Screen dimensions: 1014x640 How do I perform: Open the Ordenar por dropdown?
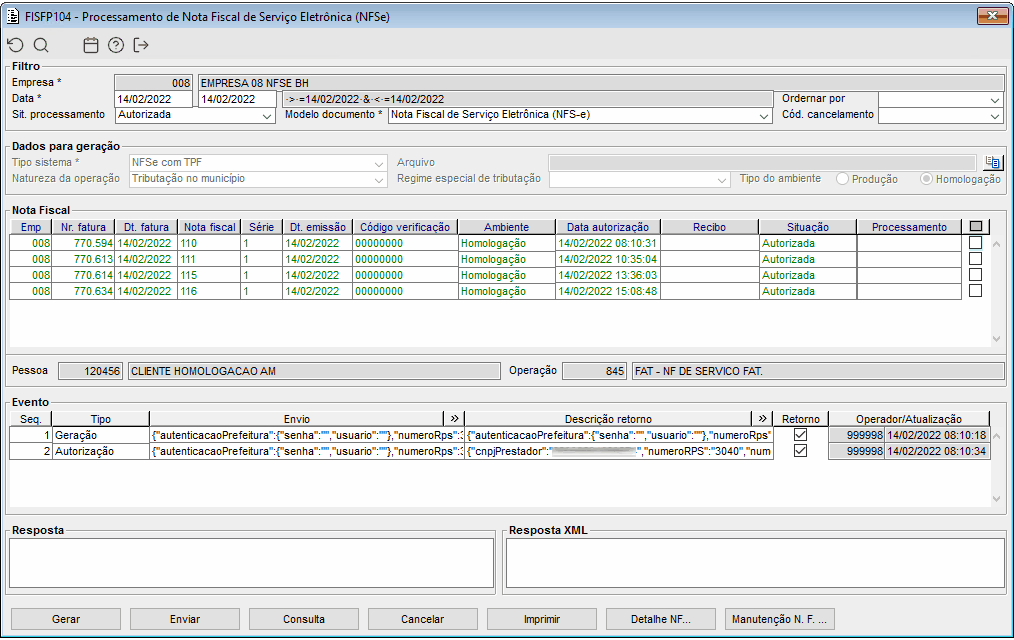point(994,100)
